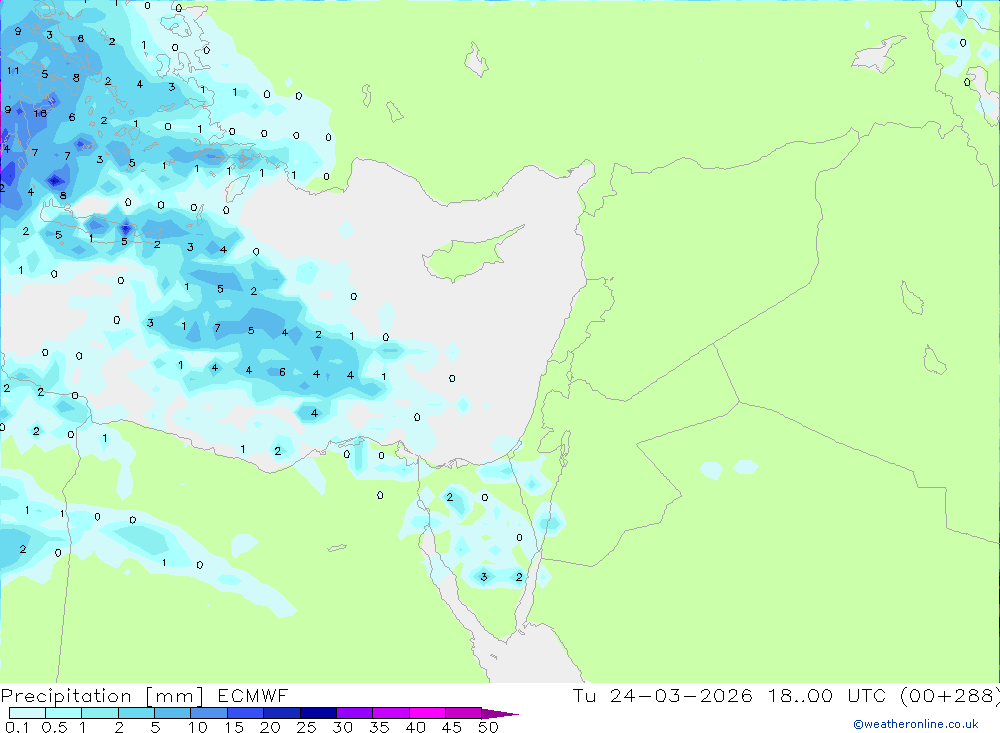Viewport: 1000px width, 733px height.
Task: Click the 45–50 mm legend color swatch
Action: (463, 713)
